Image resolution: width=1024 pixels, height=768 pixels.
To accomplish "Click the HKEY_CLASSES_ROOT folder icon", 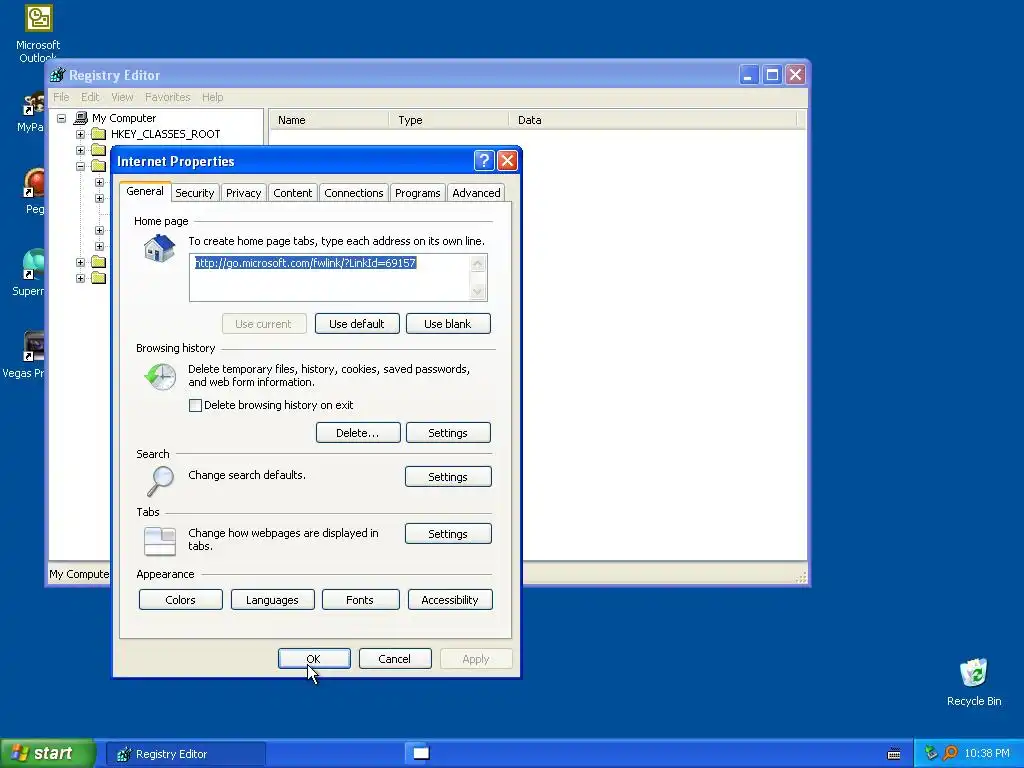I will [x=99, y=134].
